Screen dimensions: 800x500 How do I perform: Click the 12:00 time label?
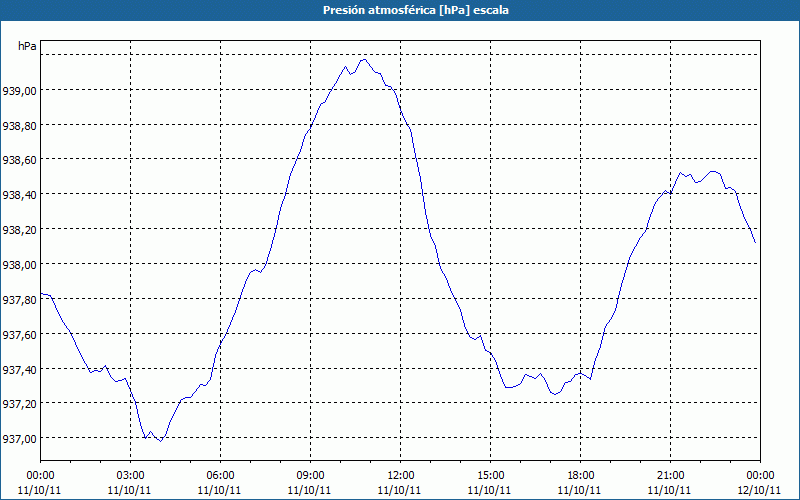click(x=401, y=476)
